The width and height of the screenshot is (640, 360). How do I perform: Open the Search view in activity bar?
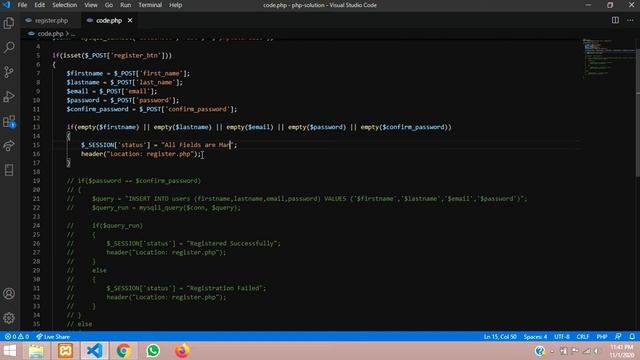9,47
